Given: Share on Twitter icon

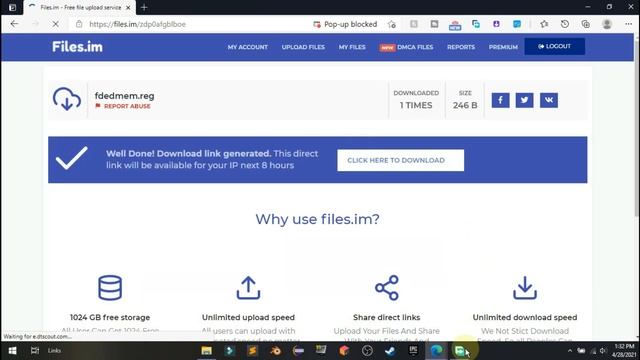Looking at the screenshot, I should pyautogui.click(x=524, y=100).
